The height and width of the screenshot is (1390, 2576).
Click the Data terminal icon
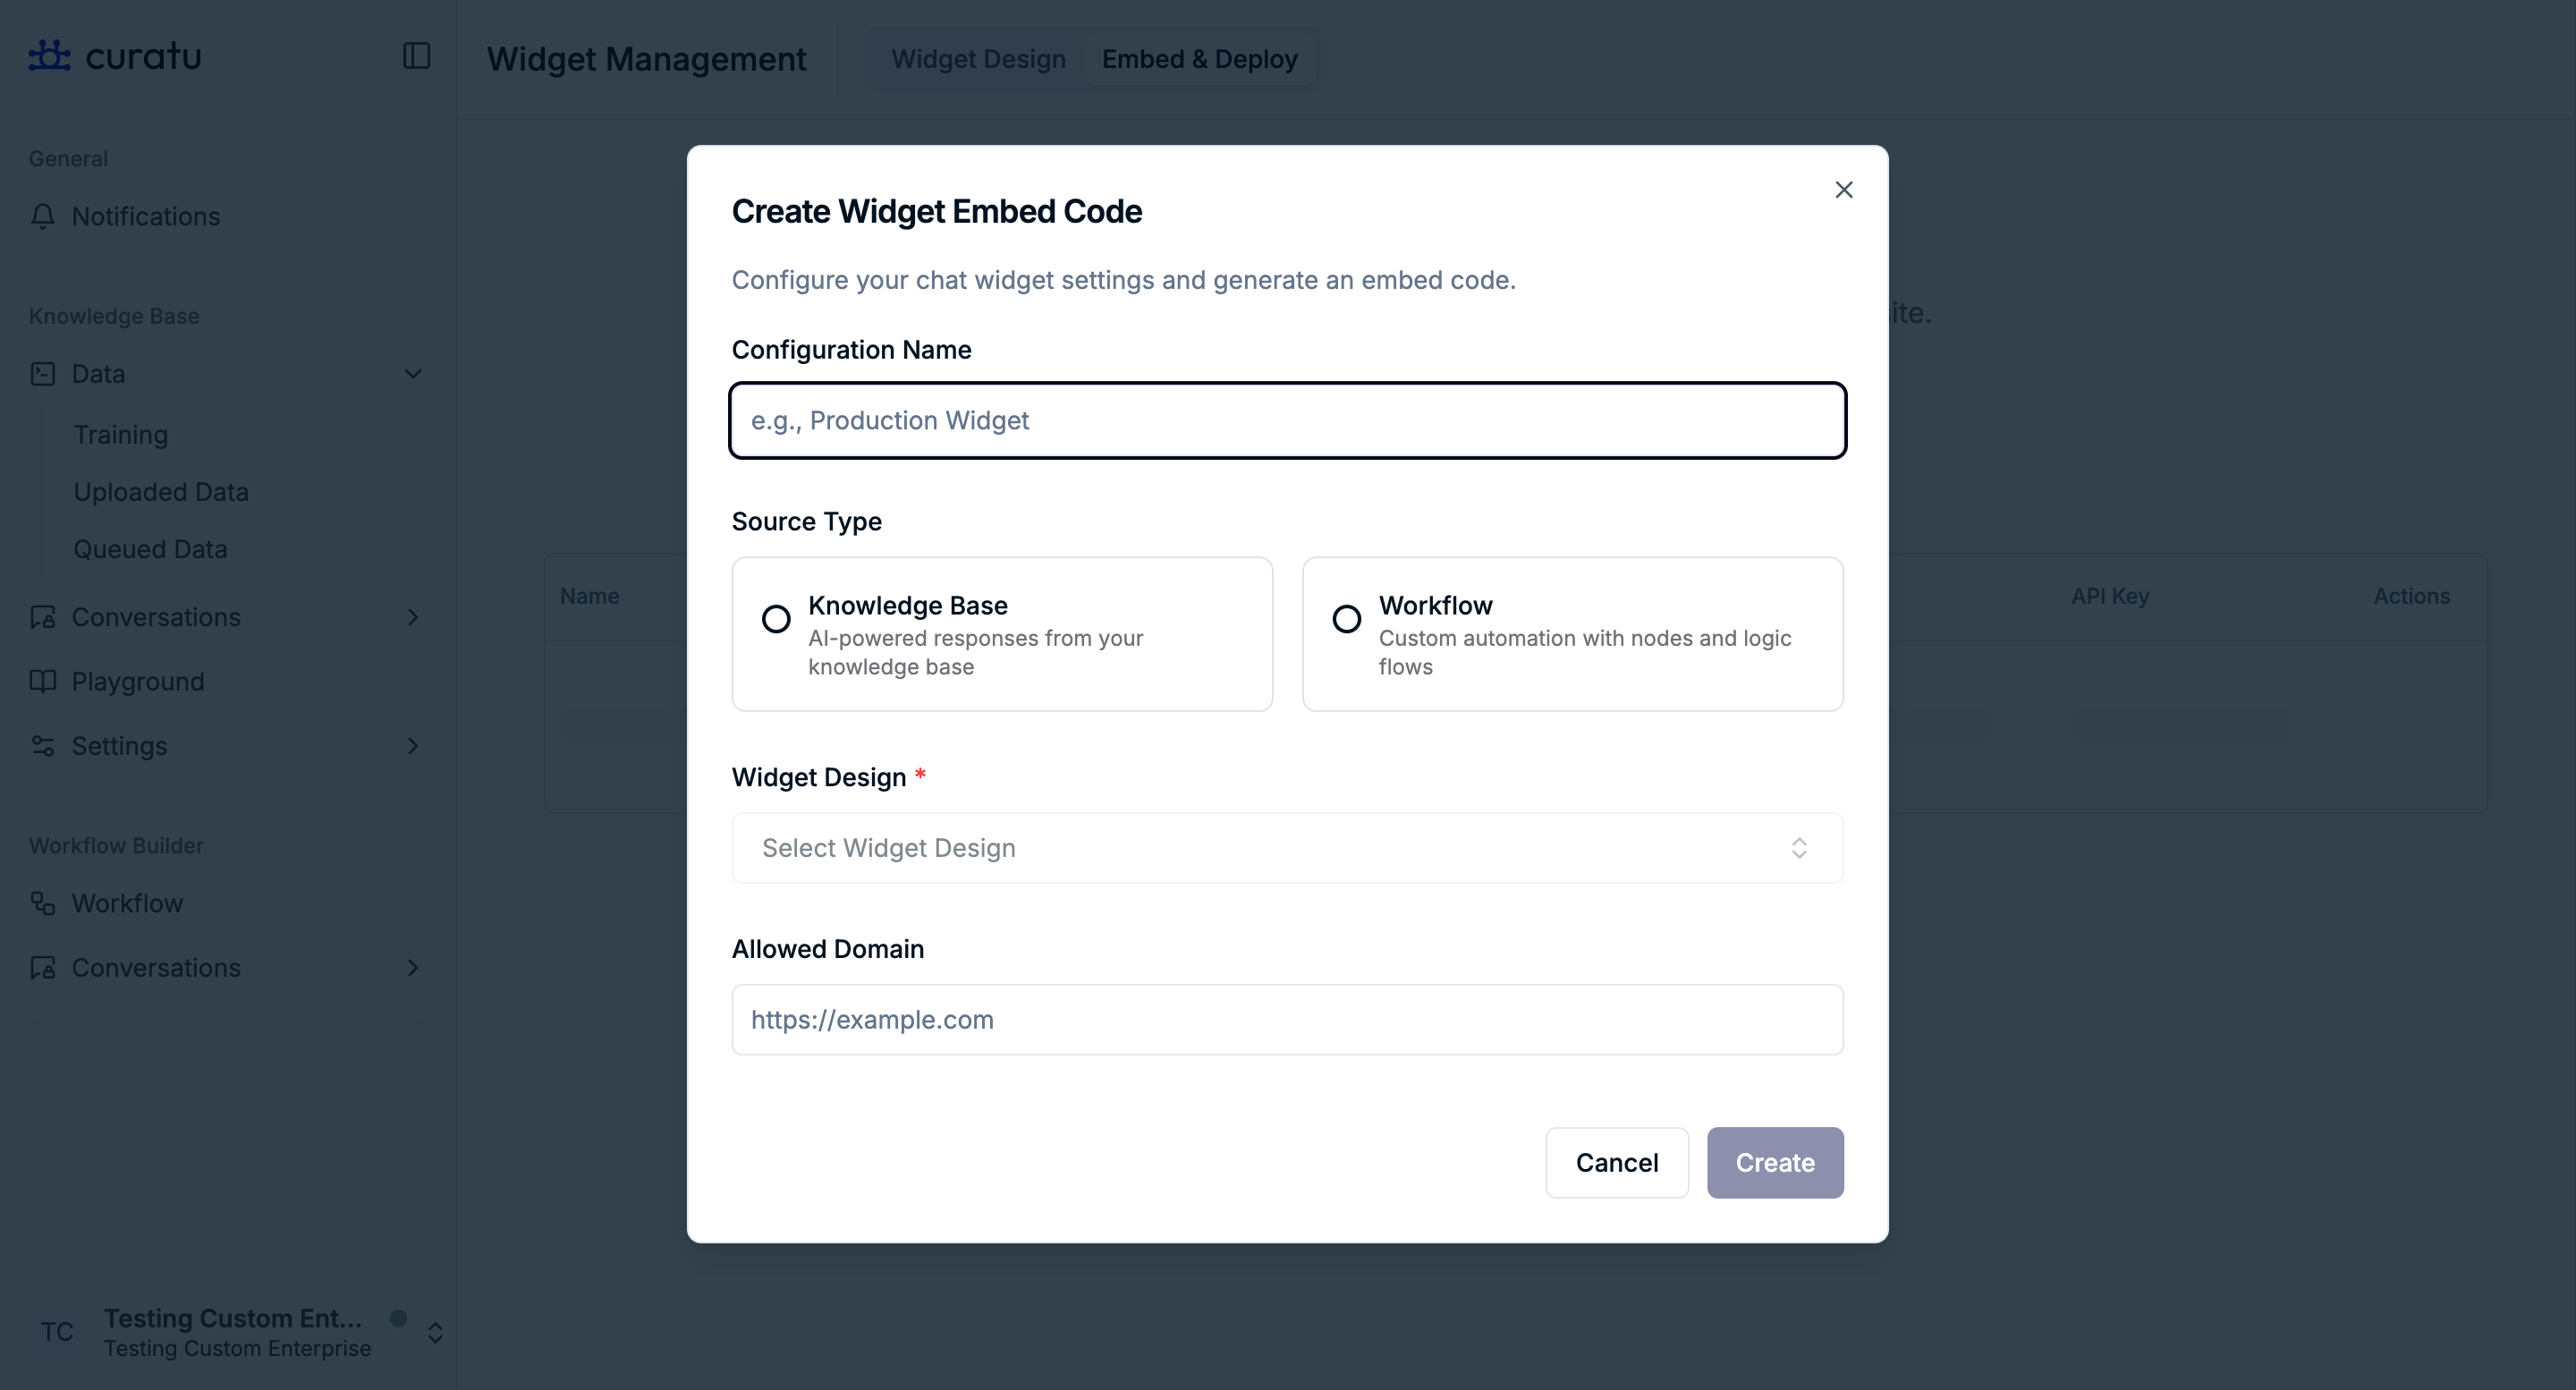coord(43,374)
